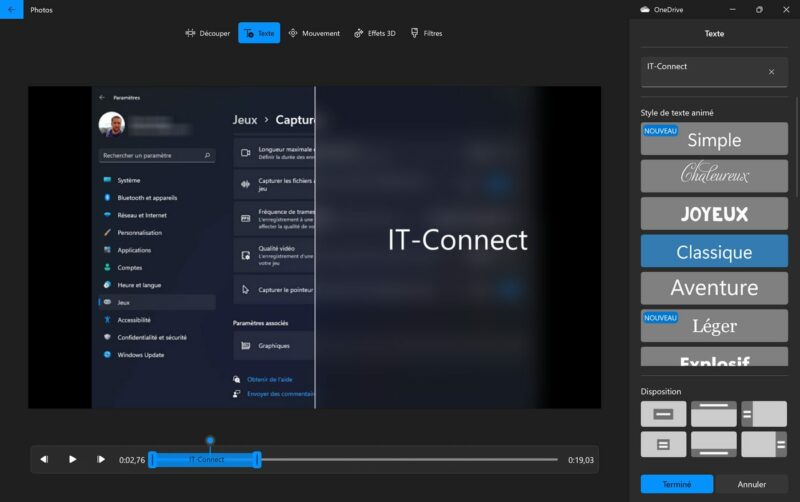Click the left handle of text segment

152,460
